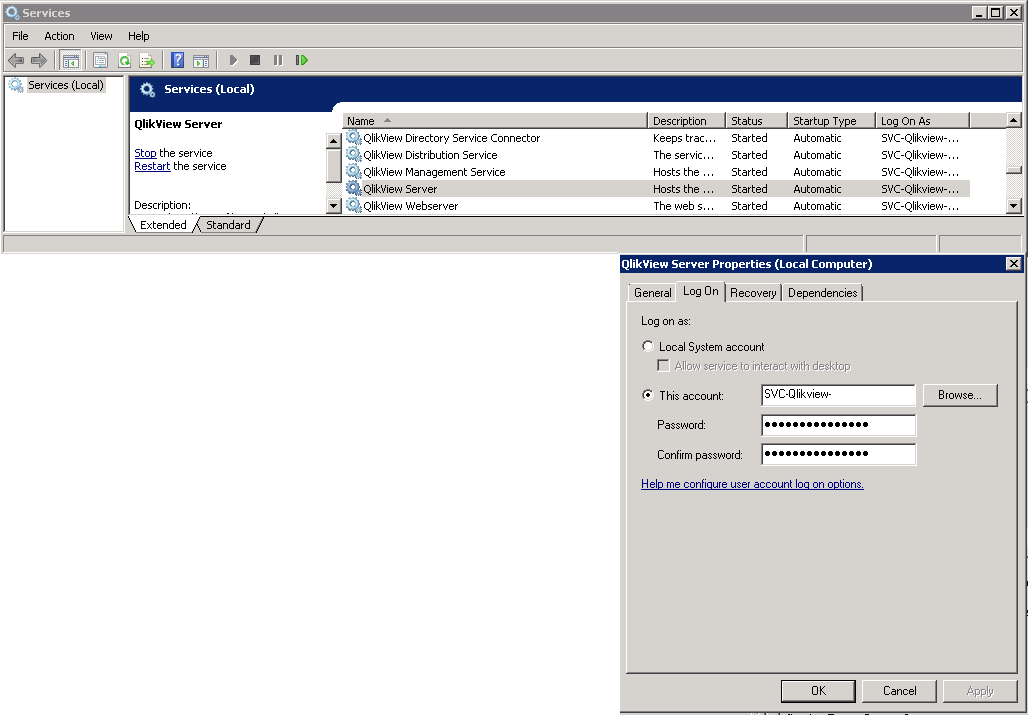
Task: Click service list scrollbar up arrow
Action: (x=1014, y=120)
